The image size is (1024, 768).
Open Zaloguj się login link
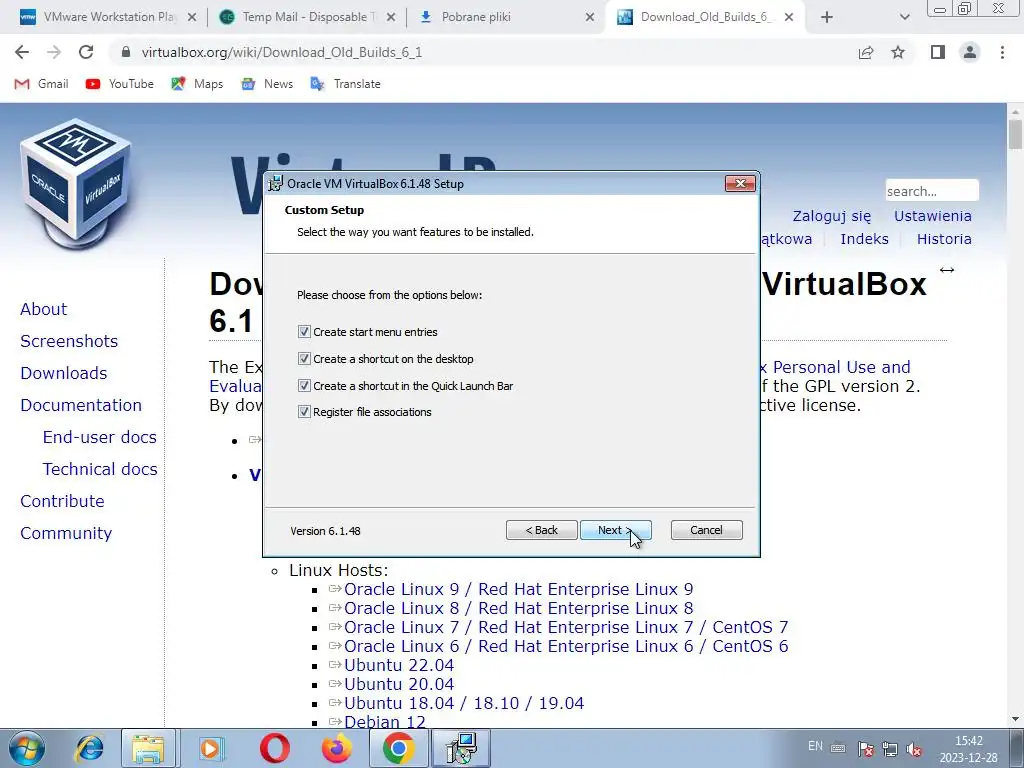pyautogui.click(x=831, y=216)
